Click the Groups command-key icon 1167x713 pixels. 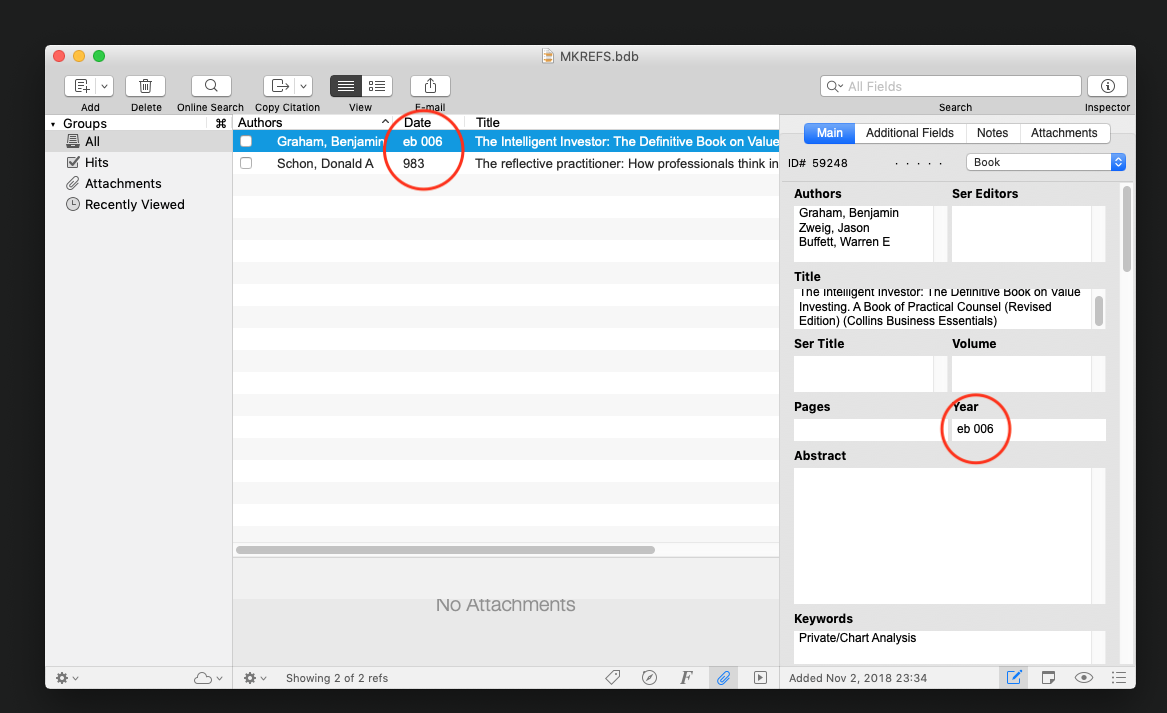(x=220, y=124)
